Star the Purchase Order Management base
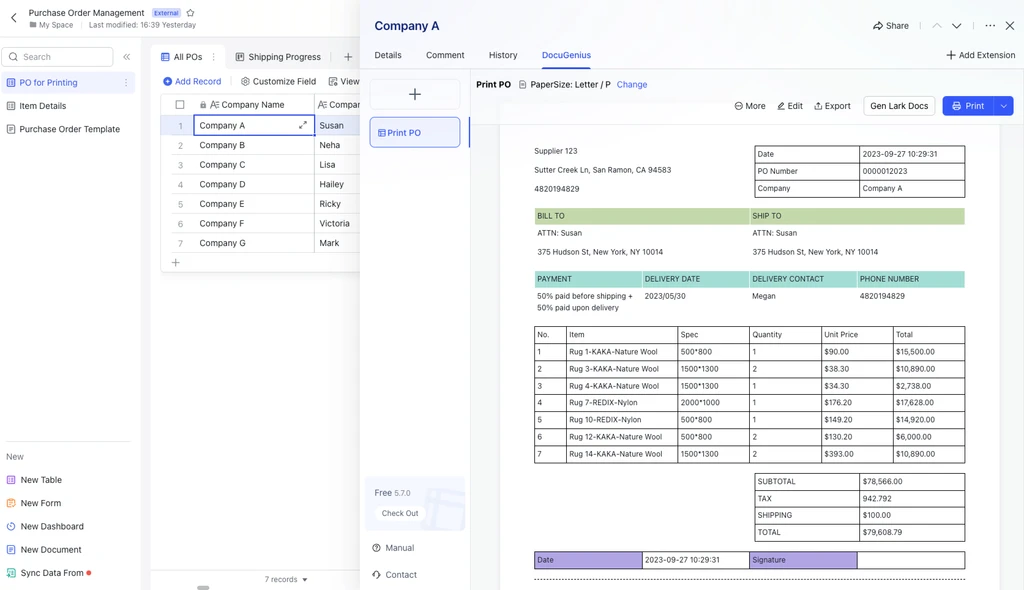Image resolution: width=1024 pixels, height=590 pixels. (x=190, y=12)
